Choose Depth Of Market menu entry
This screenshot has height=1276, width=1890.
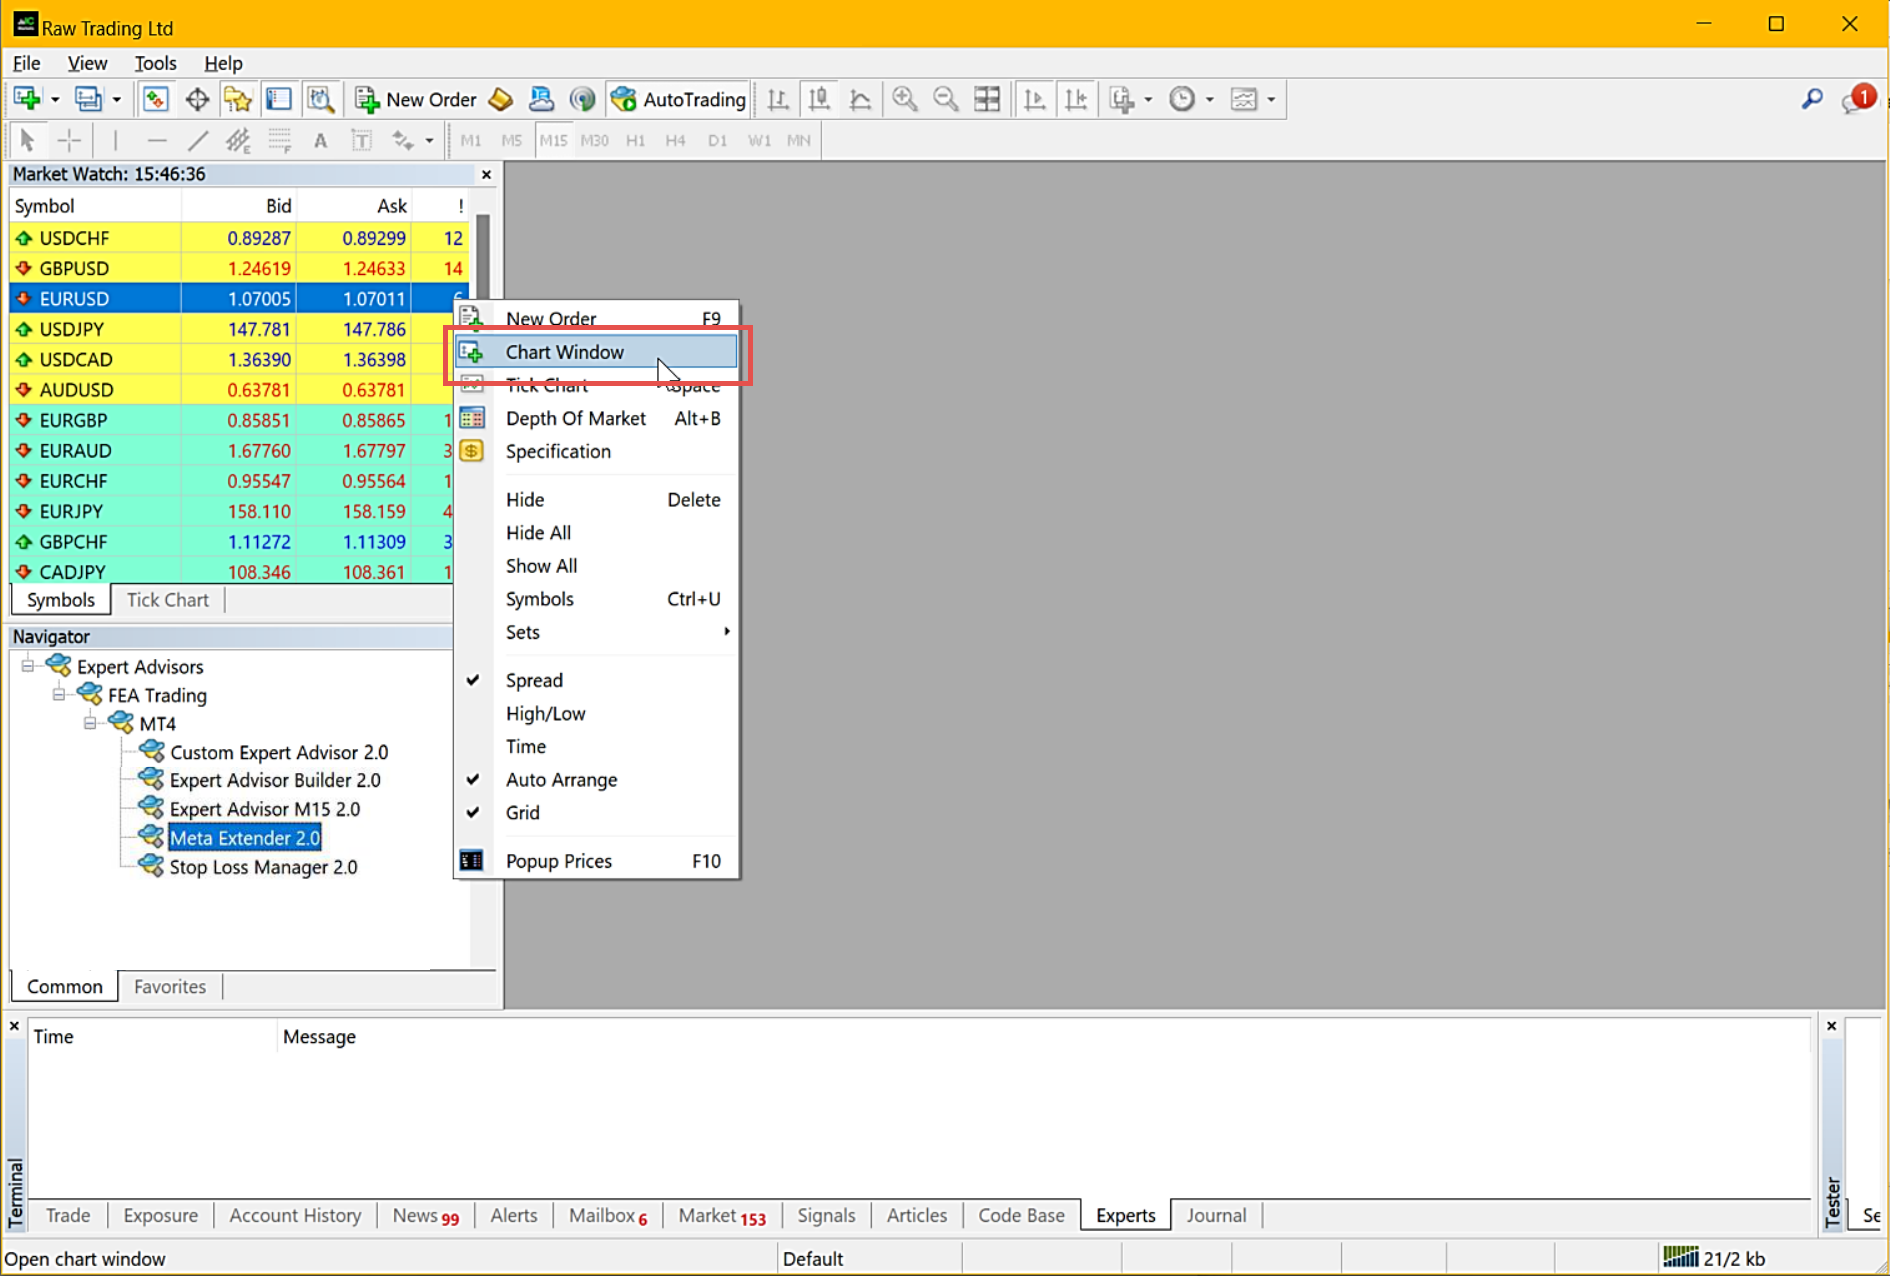coord(596,418)
